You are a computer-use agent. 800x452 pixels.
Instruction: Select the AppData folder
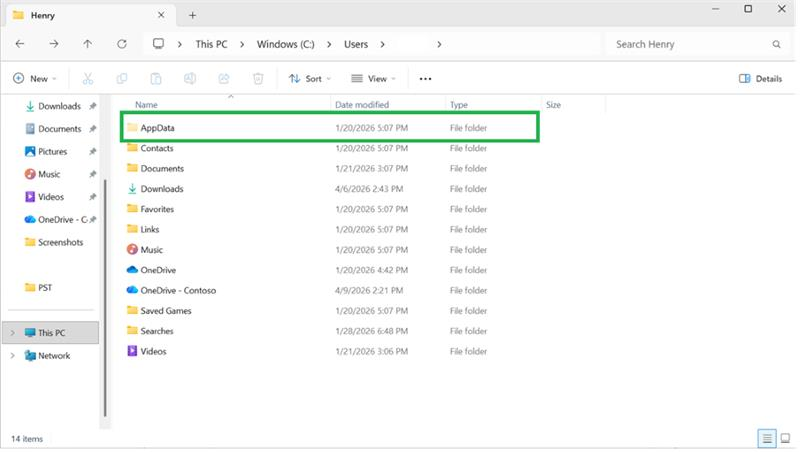pyautogui.click(x=330, y=128)
